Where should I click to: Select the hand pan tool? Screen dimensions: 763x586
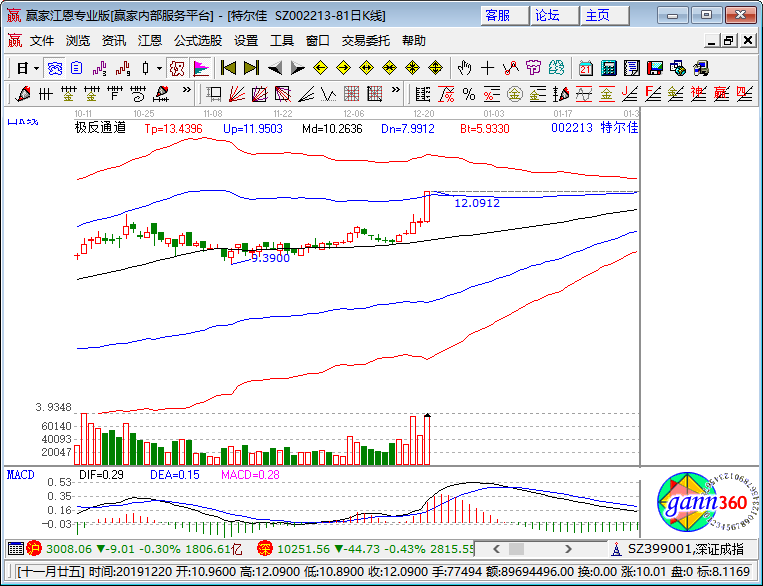[x=465, y=68]
